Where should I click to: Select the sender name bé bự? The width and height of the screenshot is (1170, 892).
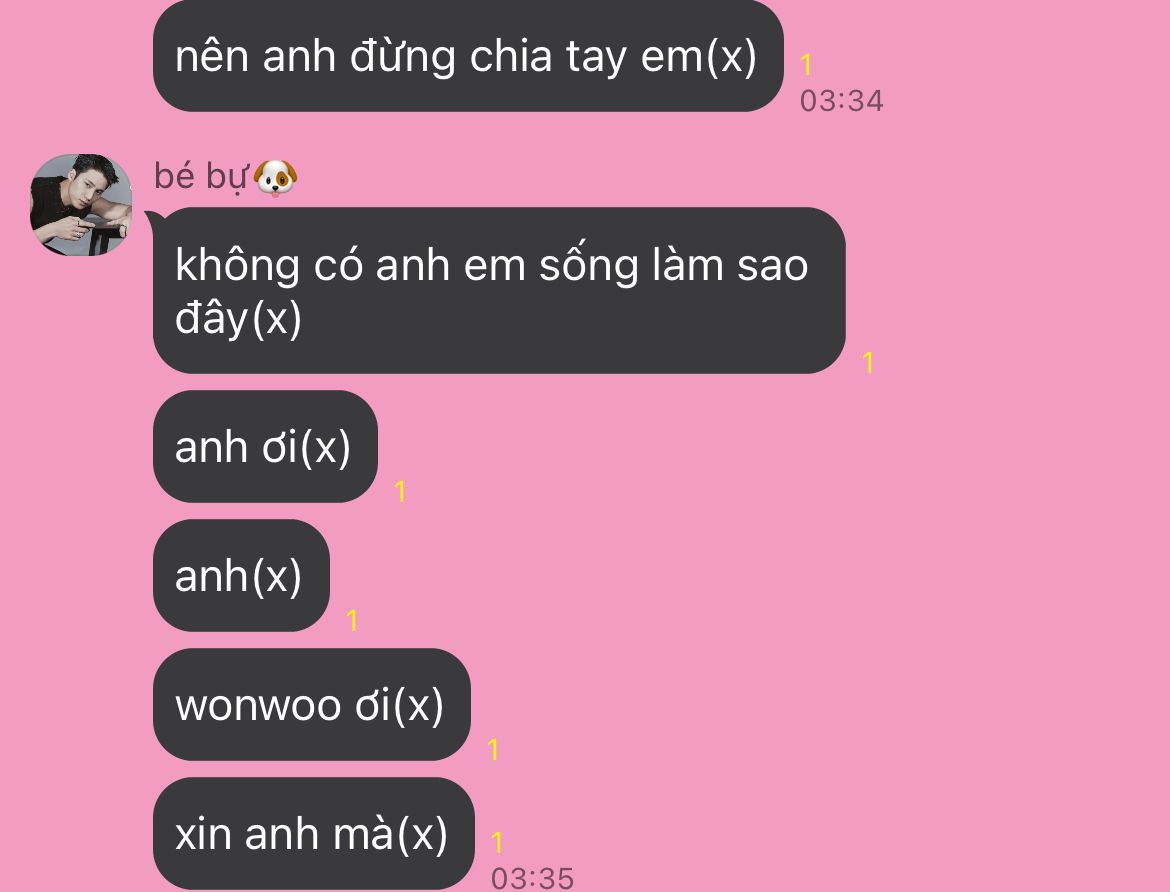tap(200, 177)
